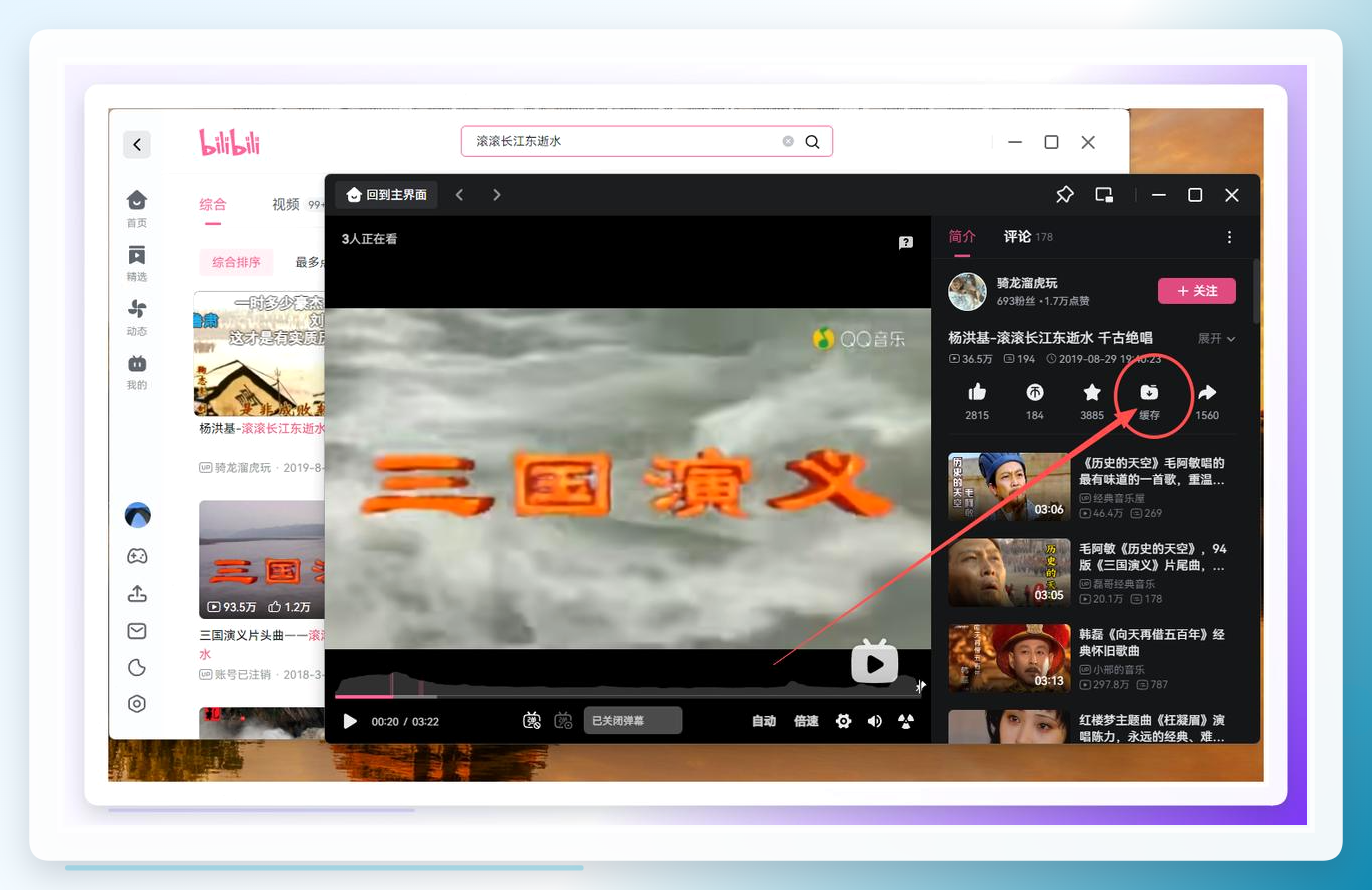Click the search magnifier icon

pyautogui.click(x=812, y=141)
